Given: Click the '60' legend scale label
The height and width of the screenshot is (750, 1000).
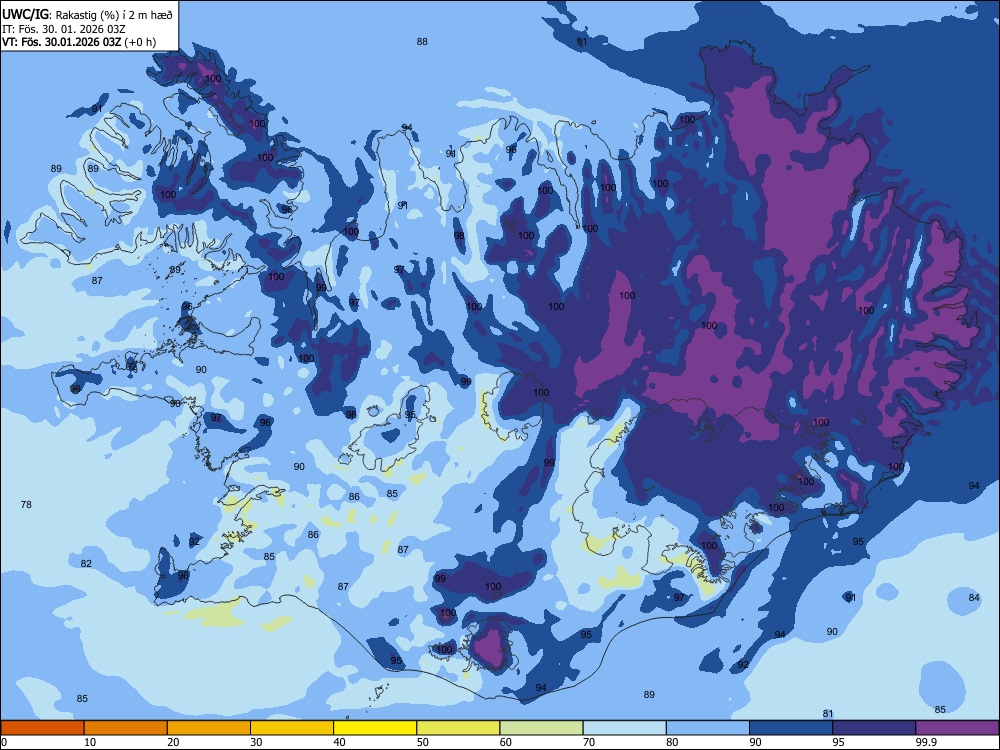Looking at the screenshot, I should click(x=506, y=742).
